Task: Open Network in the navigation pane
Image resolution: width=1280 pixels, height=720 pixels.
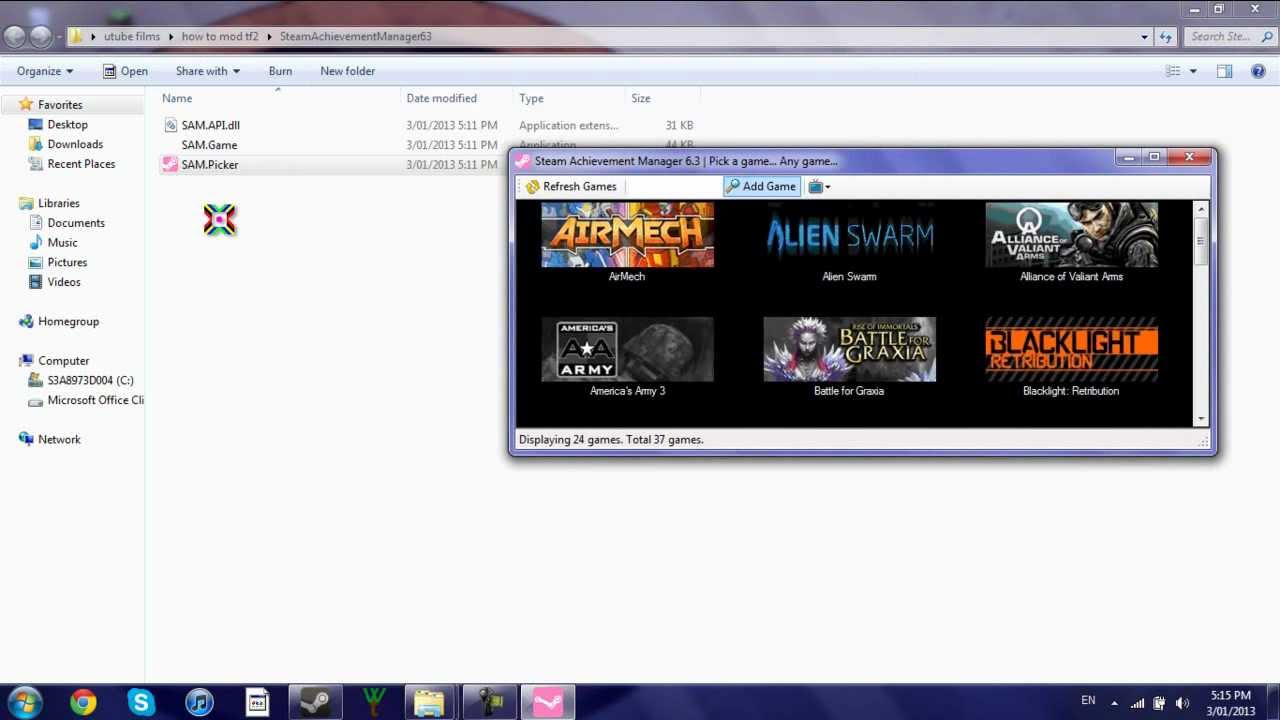Action: pos(59,439)
